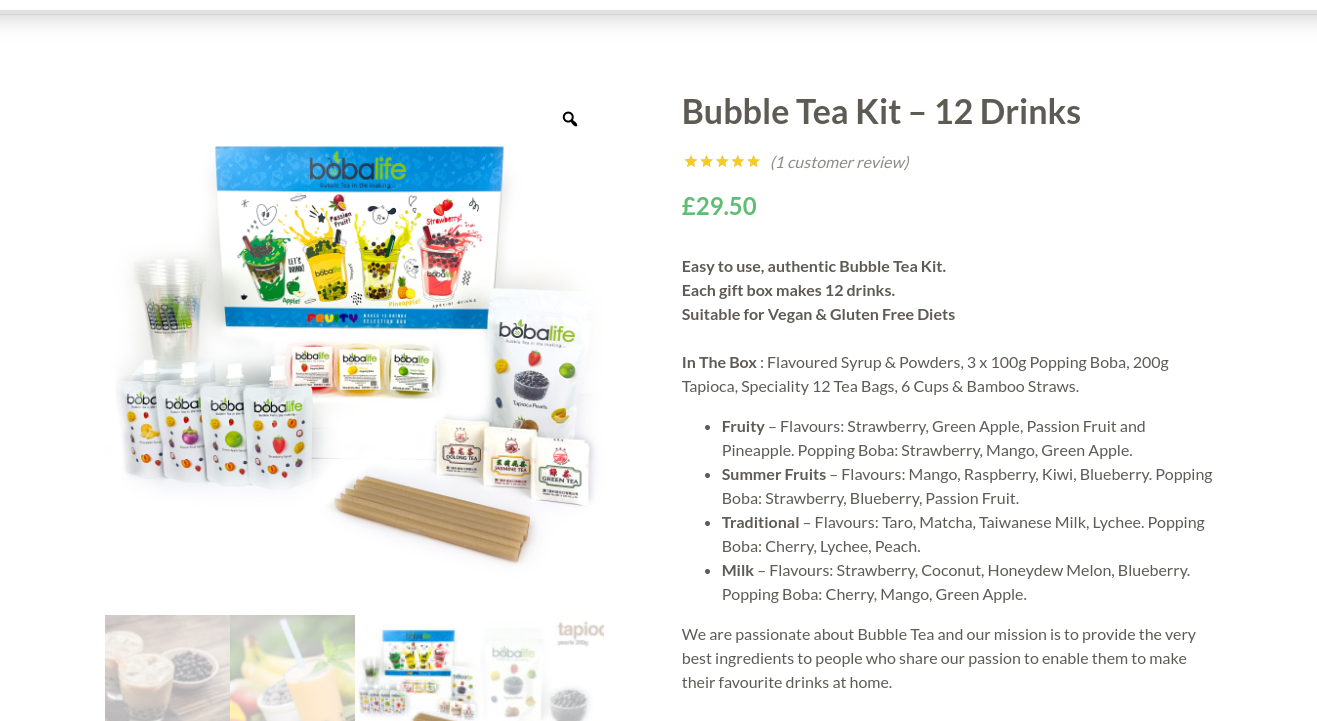Open the magnifier zoom icon on product image
Viewport: 1317px width, 721px height.
[570, 119]
